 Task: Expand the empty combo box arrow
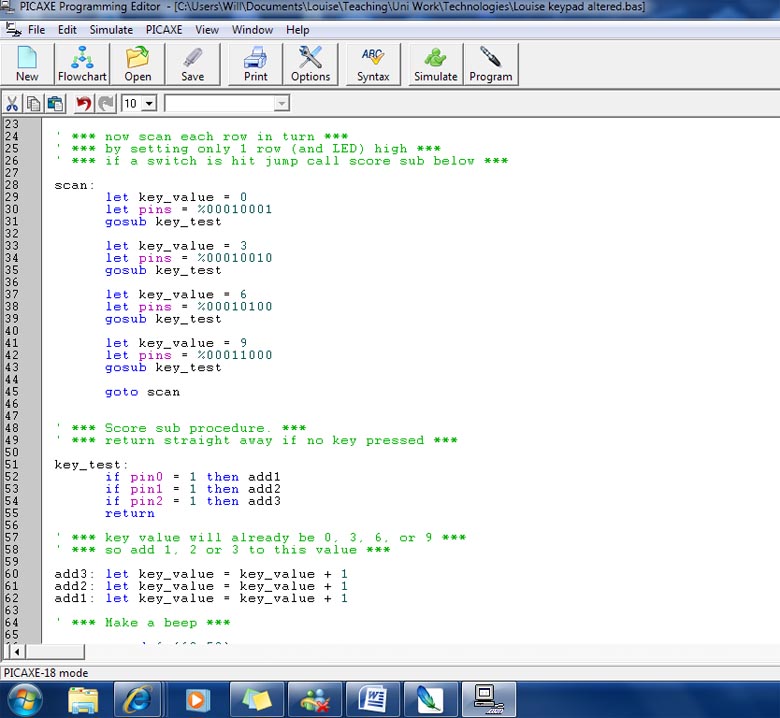coord(282,103)
